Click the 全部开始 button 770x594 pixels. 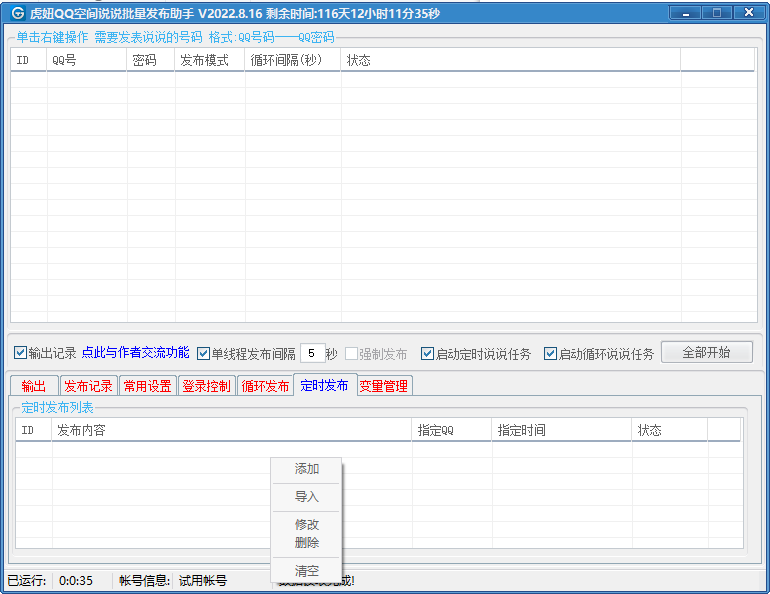click(707, 352)
